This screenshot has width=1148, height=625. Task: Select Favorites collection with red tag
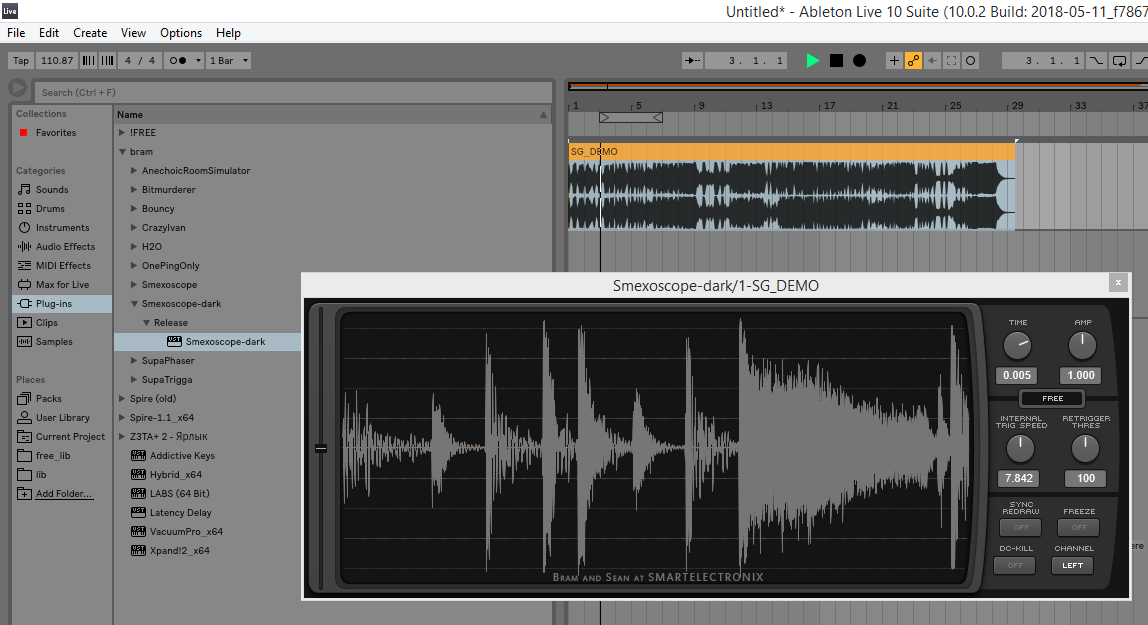tap(23, 132)
